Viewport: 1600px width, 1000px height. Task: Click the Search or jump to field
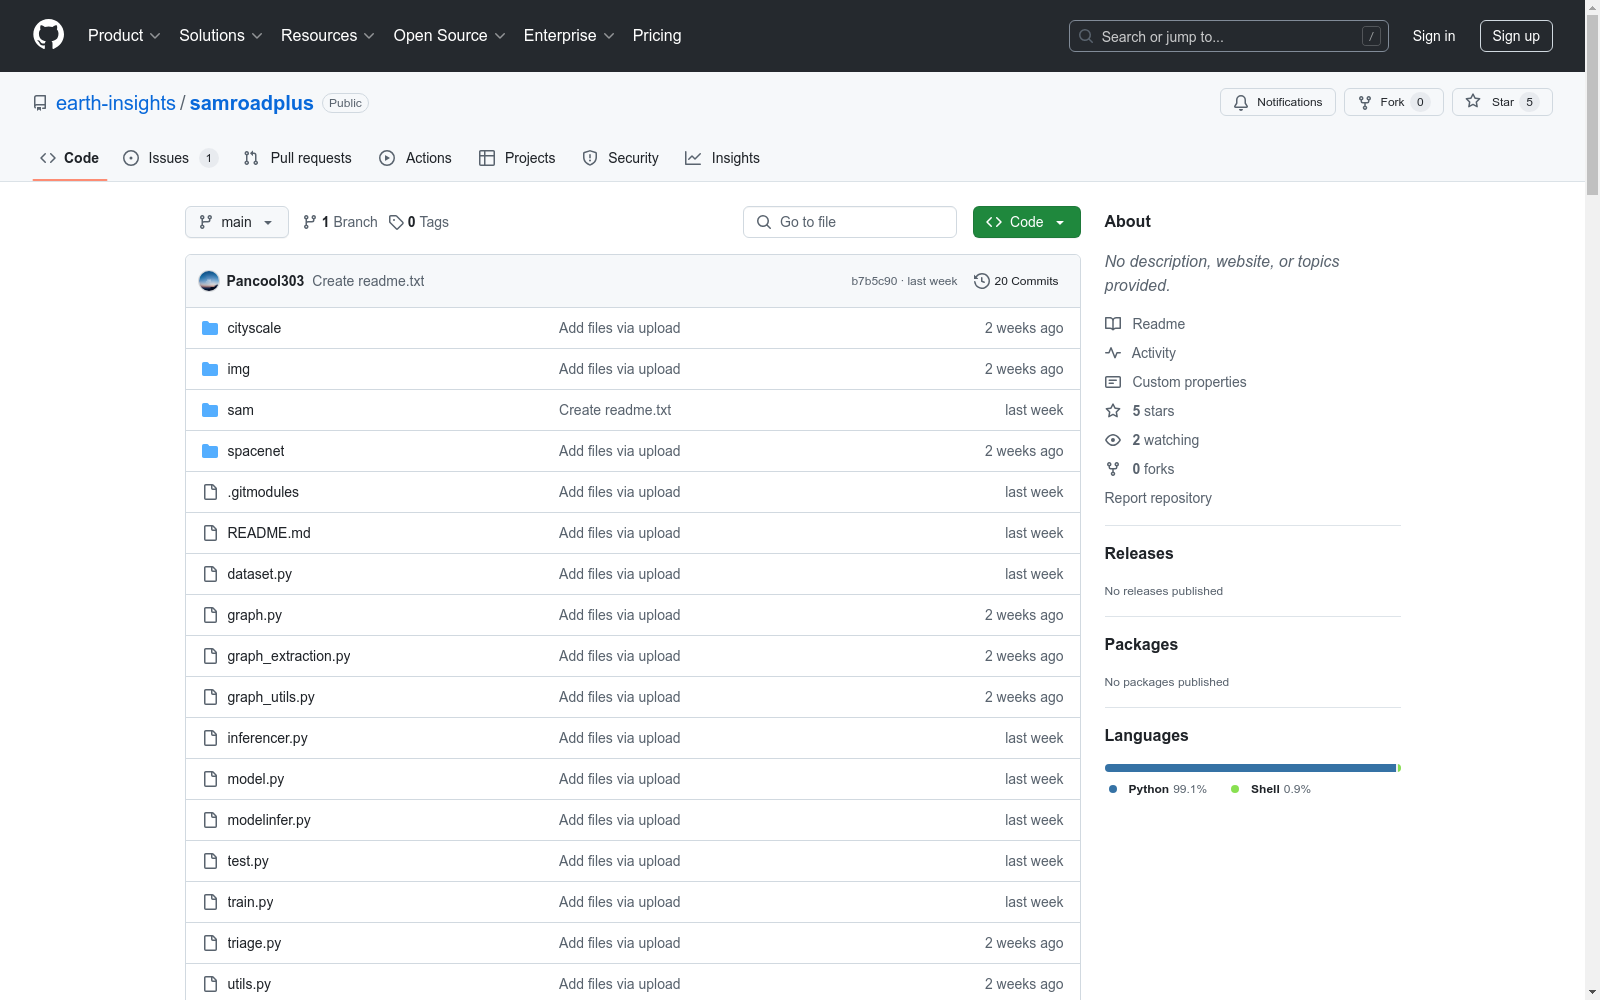click(1229, 36)
